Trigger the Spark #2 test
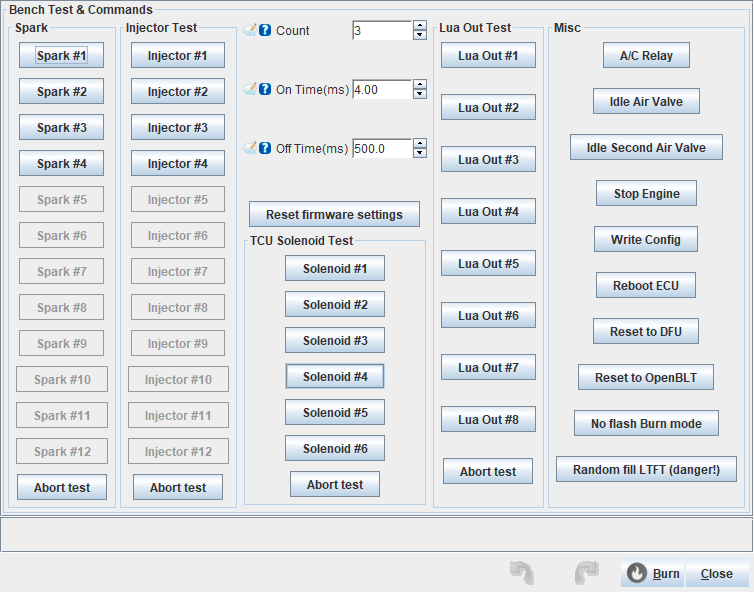Image resolution: width=754 pixels, height=592 pixels. tap(62, 91)
